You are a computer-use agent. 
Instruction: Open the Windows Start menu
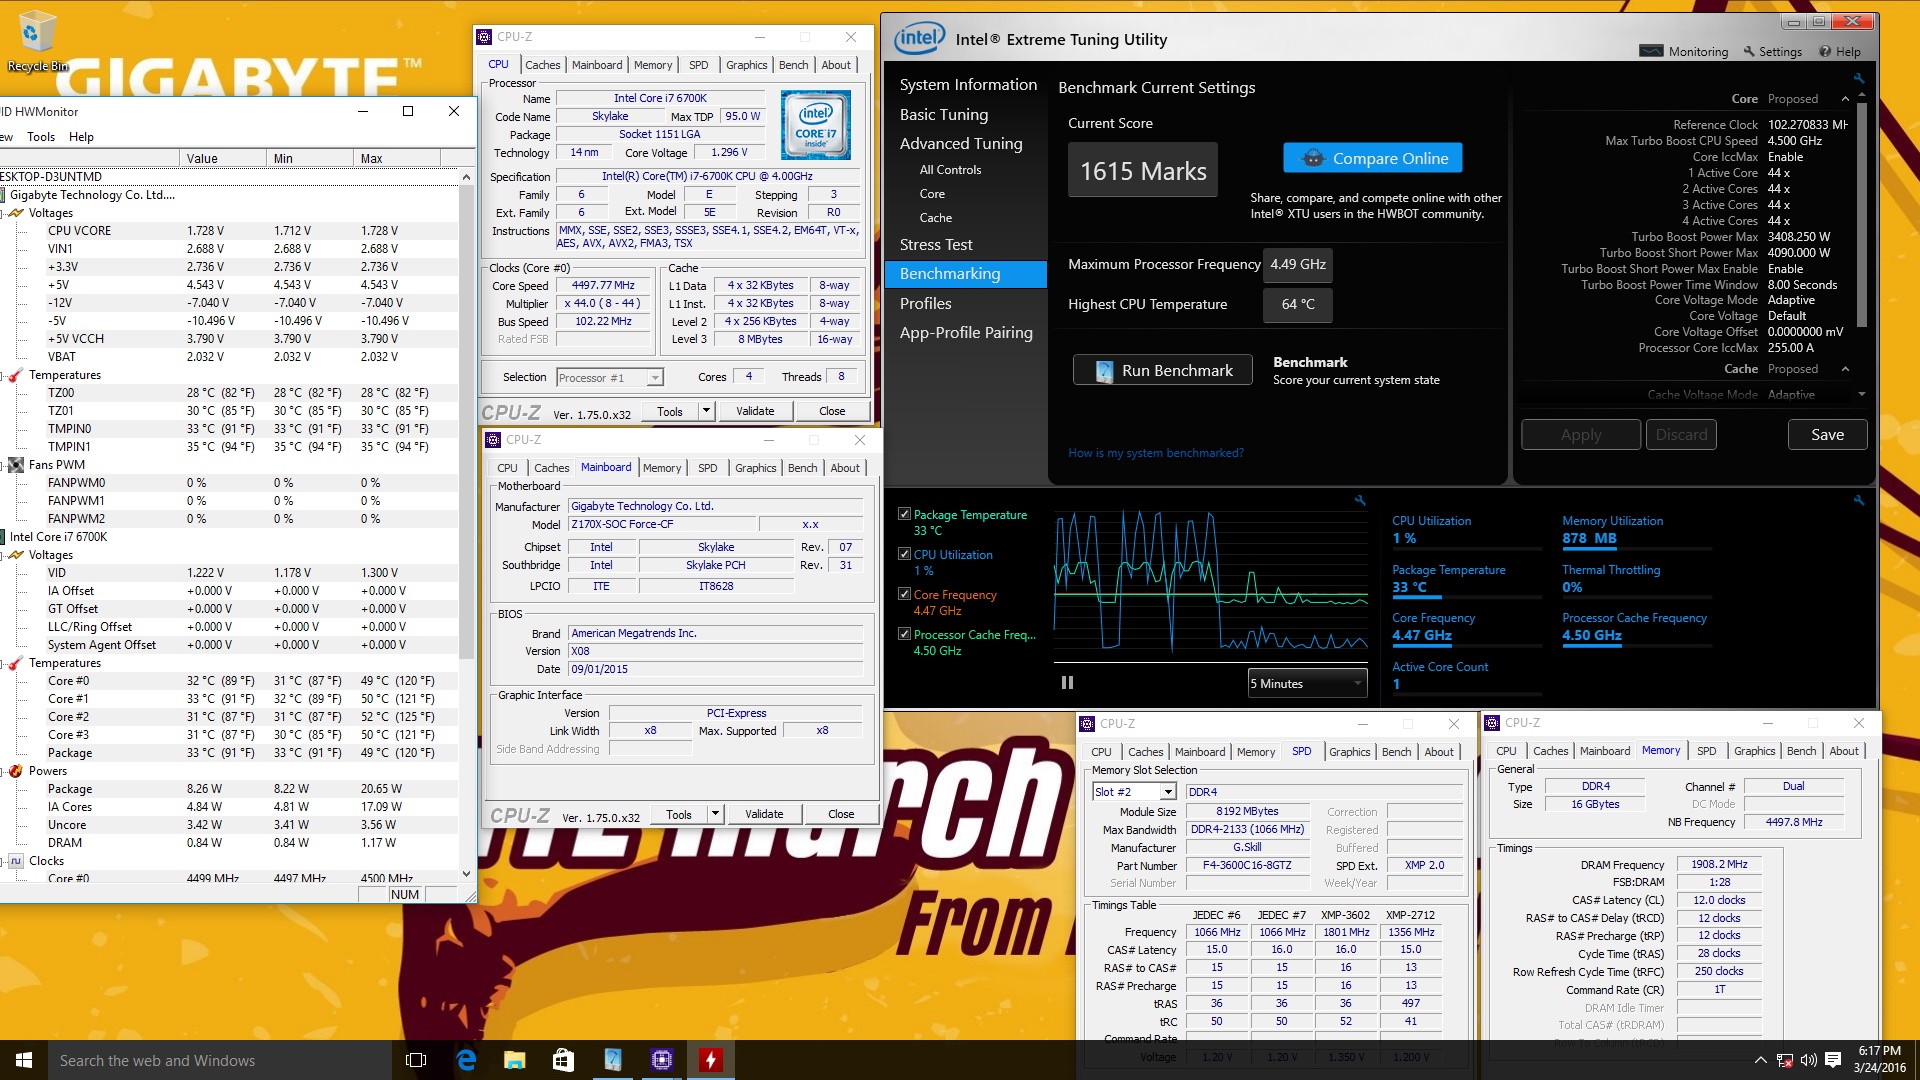(24, 1060)
